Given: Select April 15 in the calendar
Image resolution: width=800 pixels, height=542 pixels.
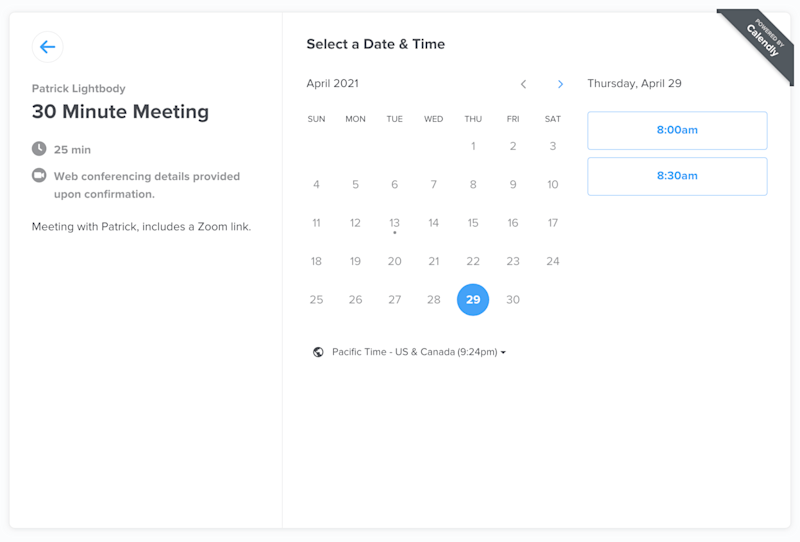Looking at the screenshot, I should click(473, 223).
